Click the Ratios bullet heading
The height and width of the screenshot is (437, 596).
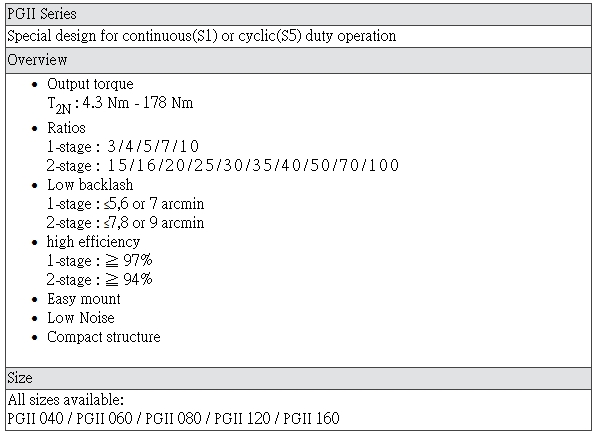(66, 128)
